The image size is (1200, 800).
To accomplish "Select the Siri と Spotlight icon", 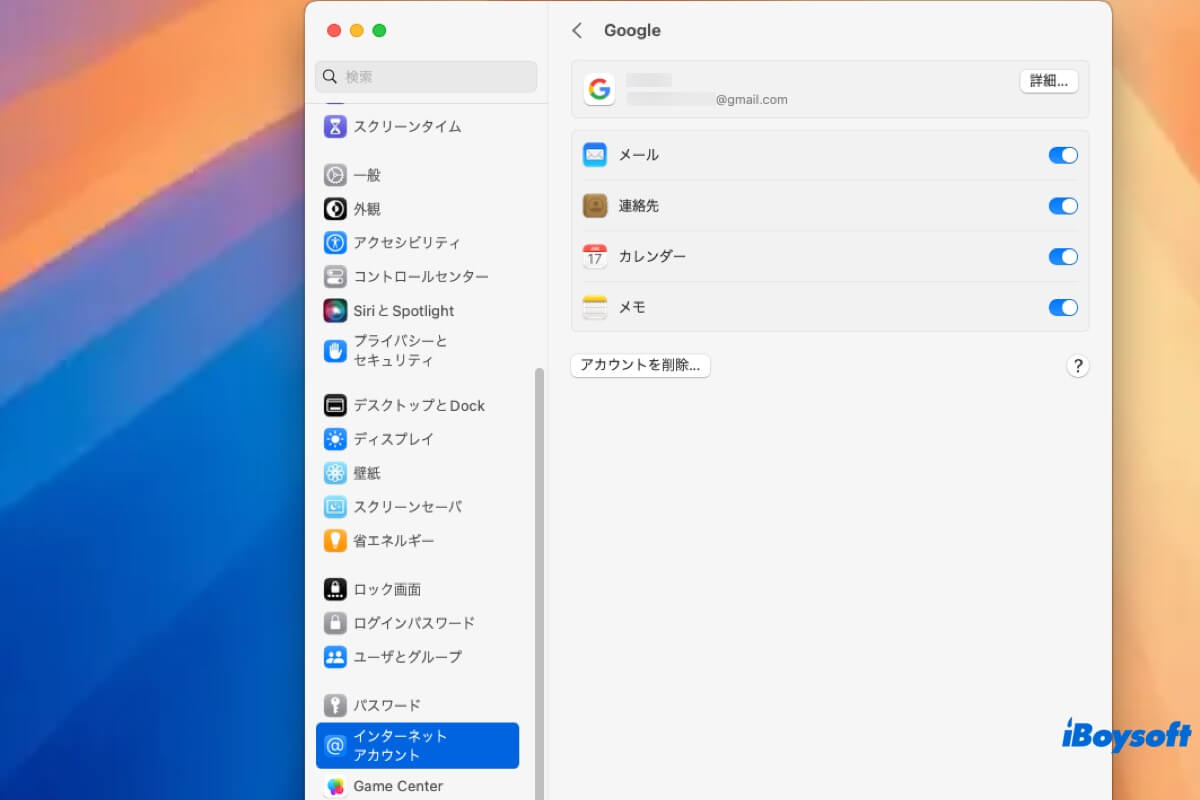I will coord(334,310).
